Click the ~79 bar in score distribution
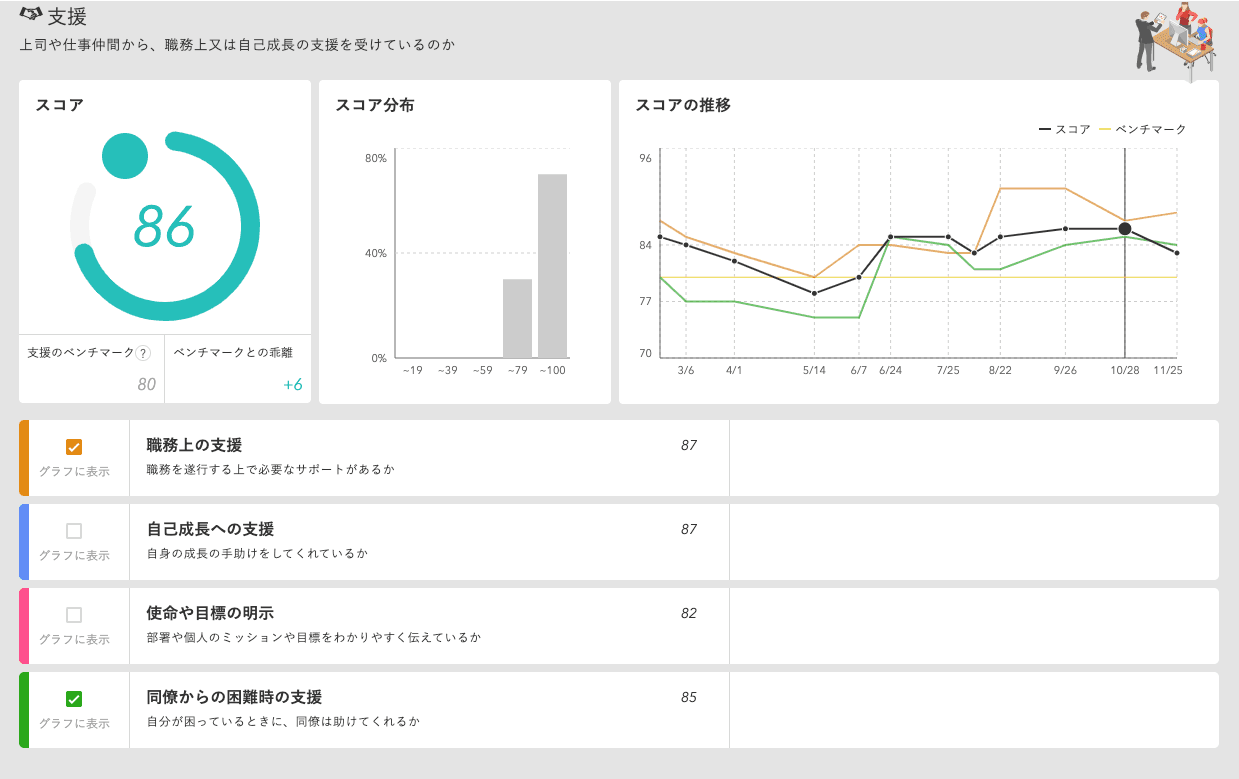The image size is (1239, 779). [517, 318]
